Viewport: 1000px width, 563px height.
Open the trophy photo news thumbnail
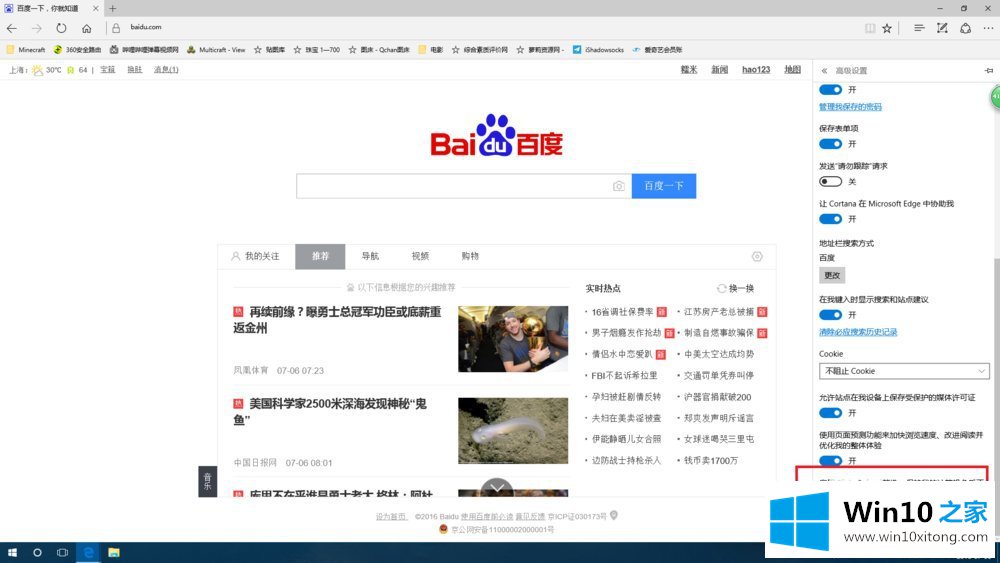[x=513, y=339]
